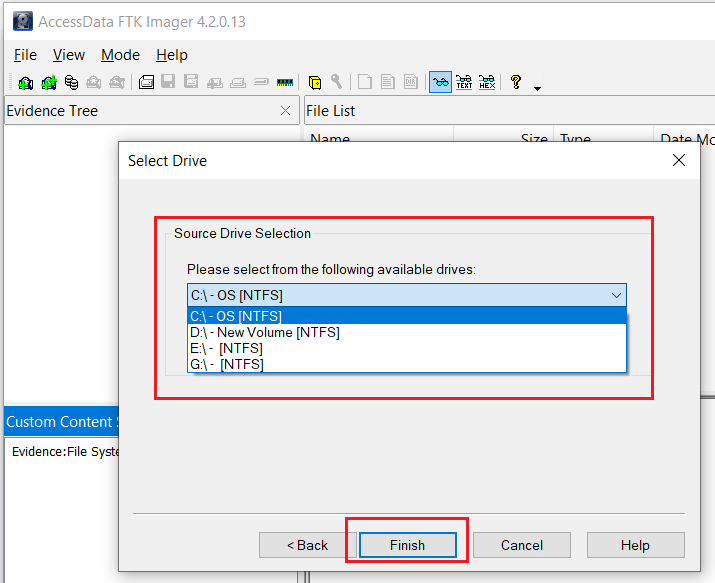Screen dimensions: 715x583
Task: Click the Name column header in File List
Action: pyautogui.click(x=378, y=136)
